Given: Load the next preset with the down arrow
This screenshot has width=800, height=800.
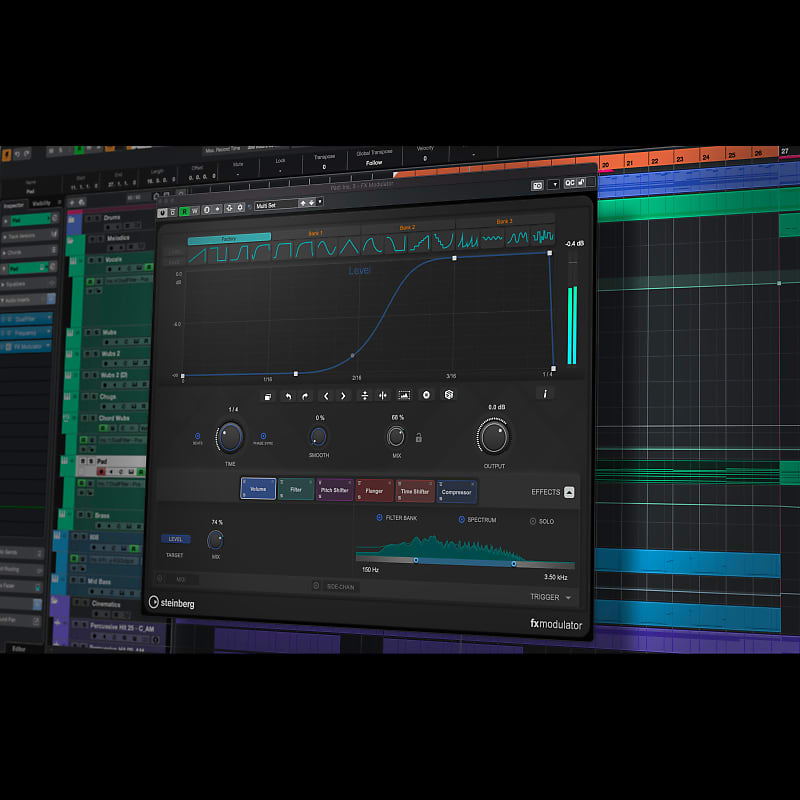Looking at the screenshot, I should point(311,203).
